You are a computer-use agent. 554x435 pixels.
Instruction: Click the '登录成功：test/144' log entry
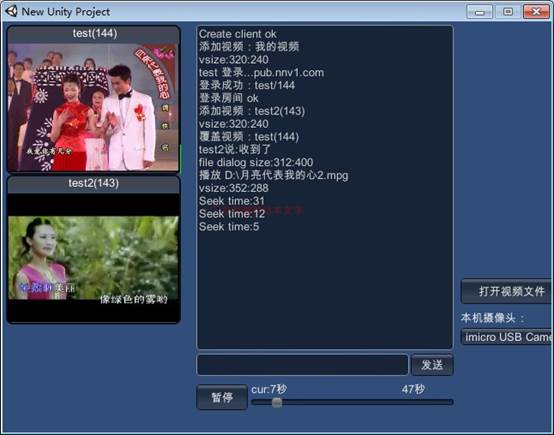[247, 85]
